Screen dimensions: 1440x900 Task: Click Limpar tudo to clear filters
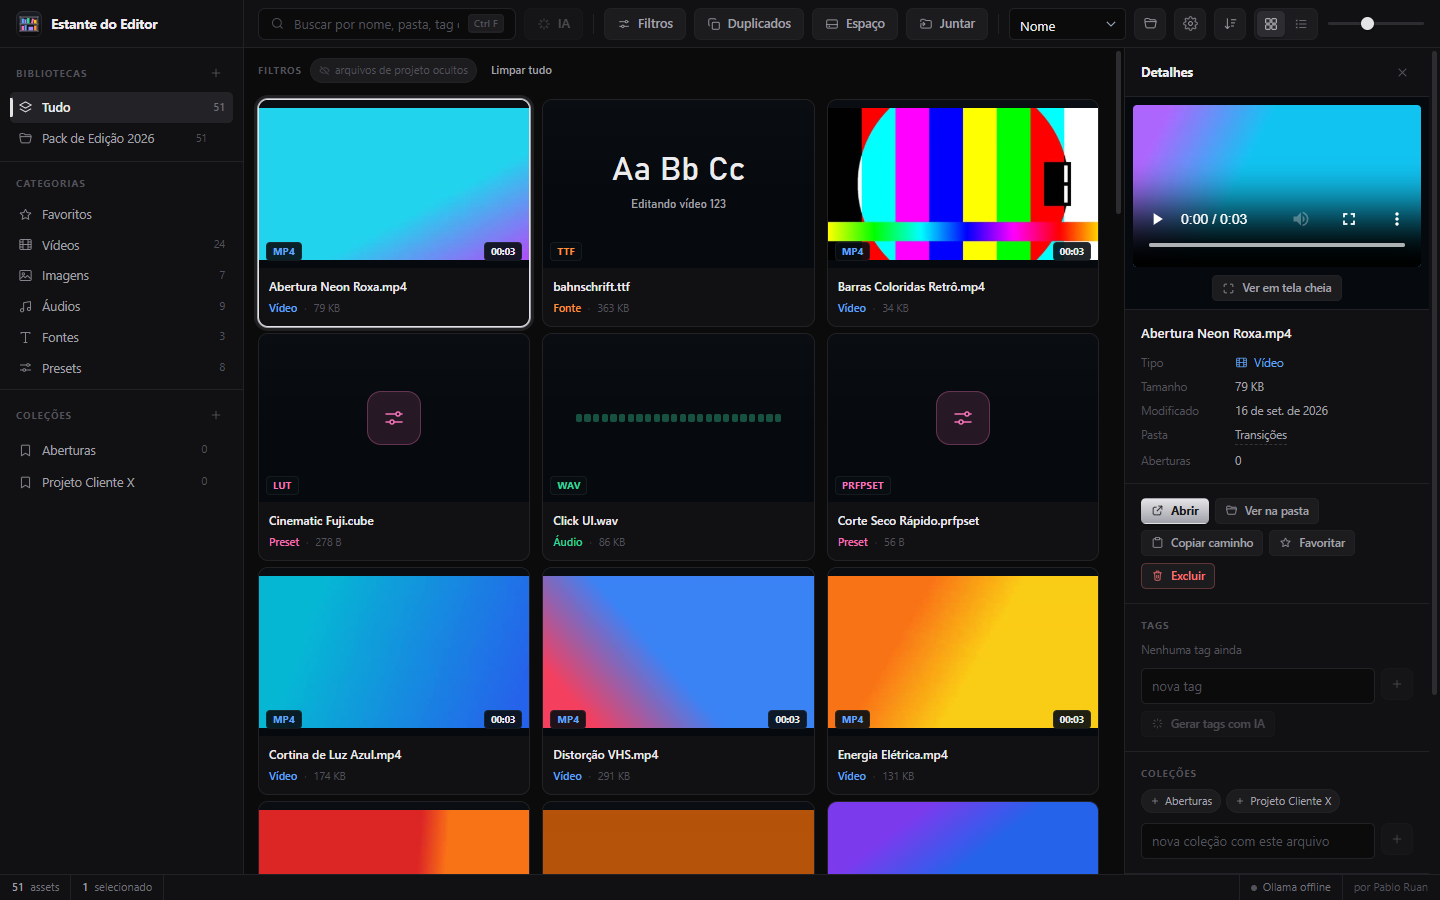[521, 71]
